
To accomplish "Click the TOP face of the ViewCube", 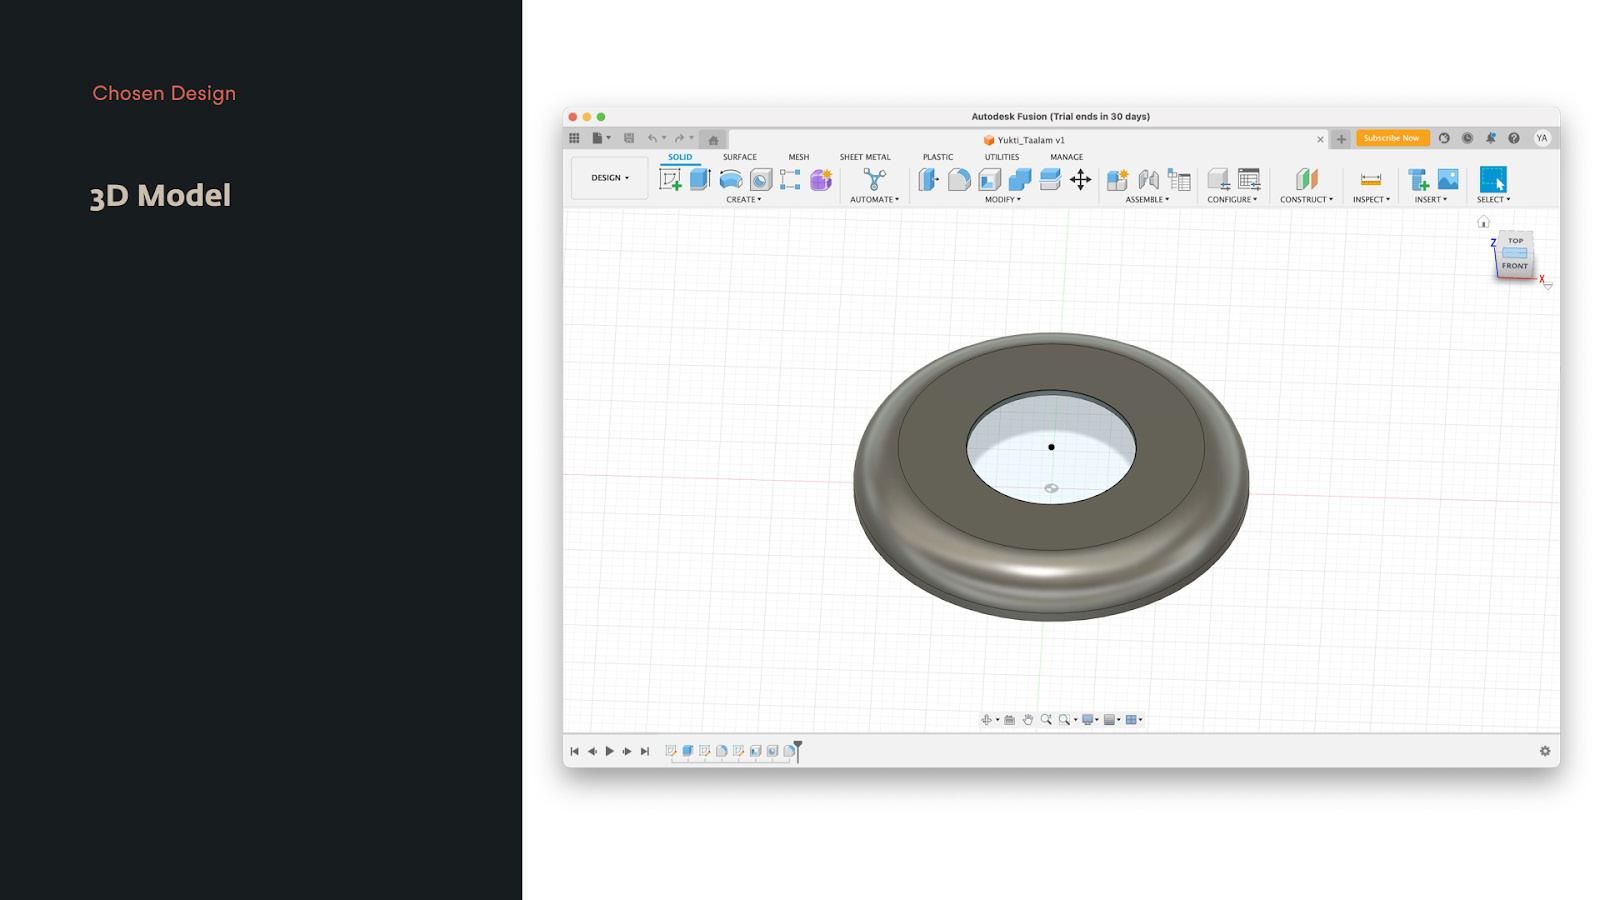I will [1516, 241].
